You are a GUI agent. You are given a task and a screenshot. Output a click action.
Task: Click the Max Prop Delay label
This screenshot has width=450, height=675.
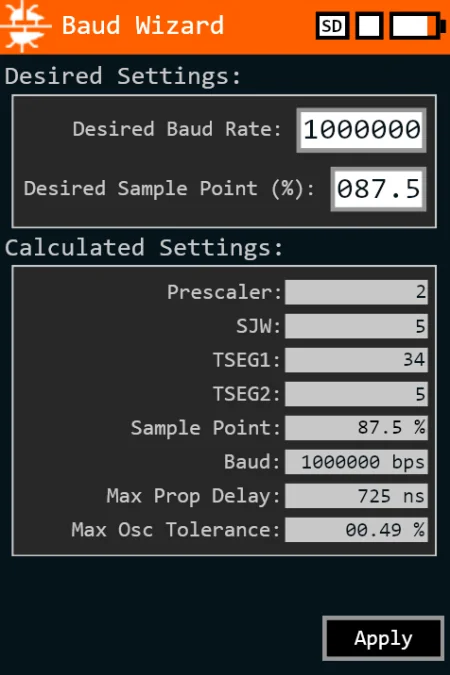click(x=193, y=496)
